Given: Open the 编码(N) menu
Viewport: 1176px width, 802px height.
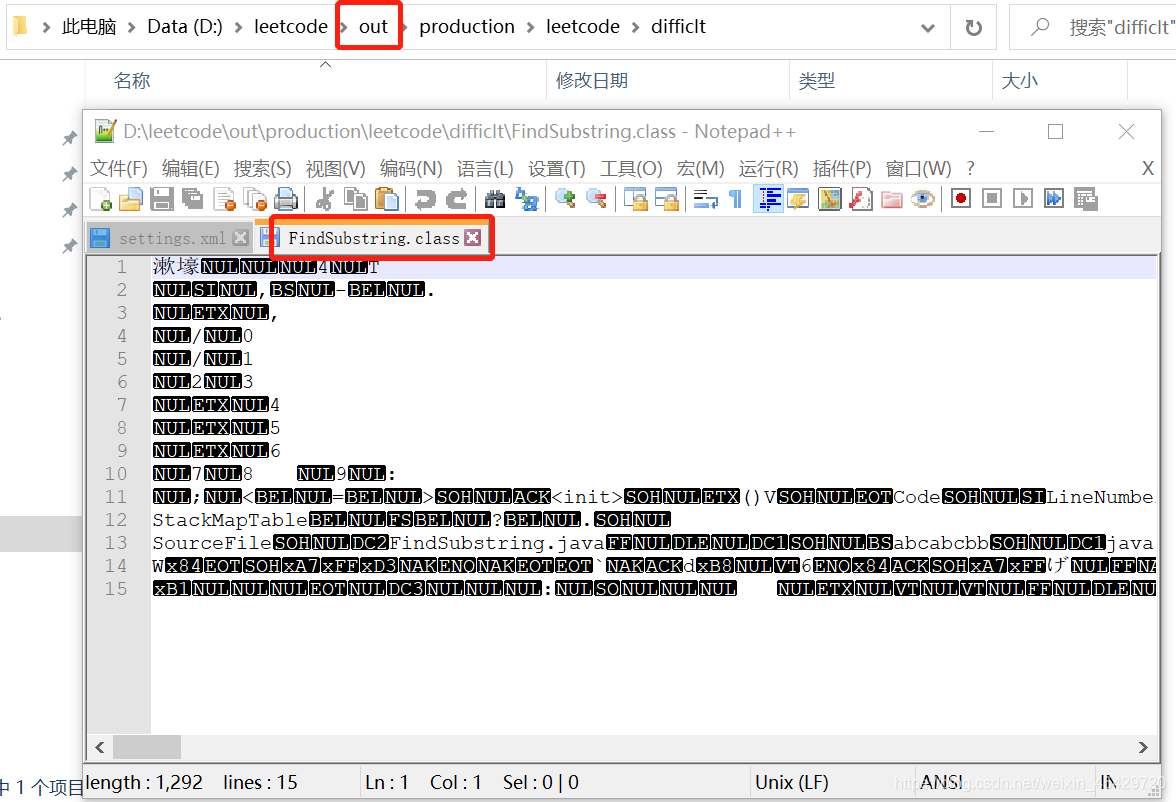Looking at the screenshot, I should point(411,168).
